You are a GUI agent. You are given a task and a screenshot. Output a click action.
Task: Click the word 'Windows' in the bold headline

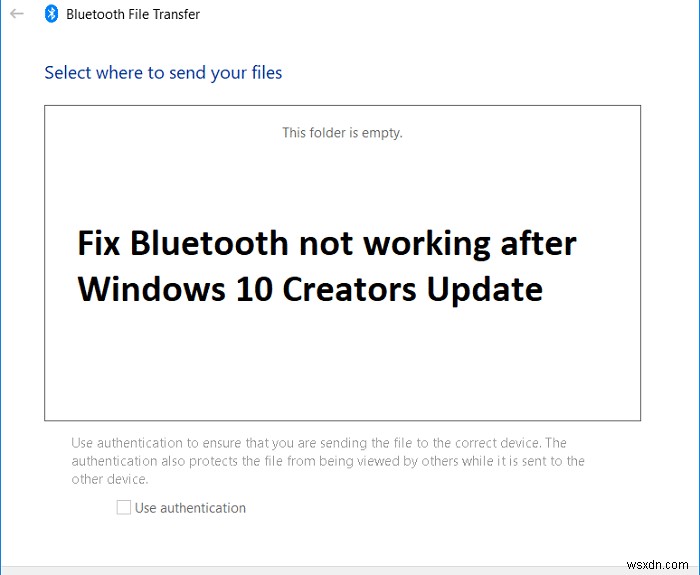point(151,289)
